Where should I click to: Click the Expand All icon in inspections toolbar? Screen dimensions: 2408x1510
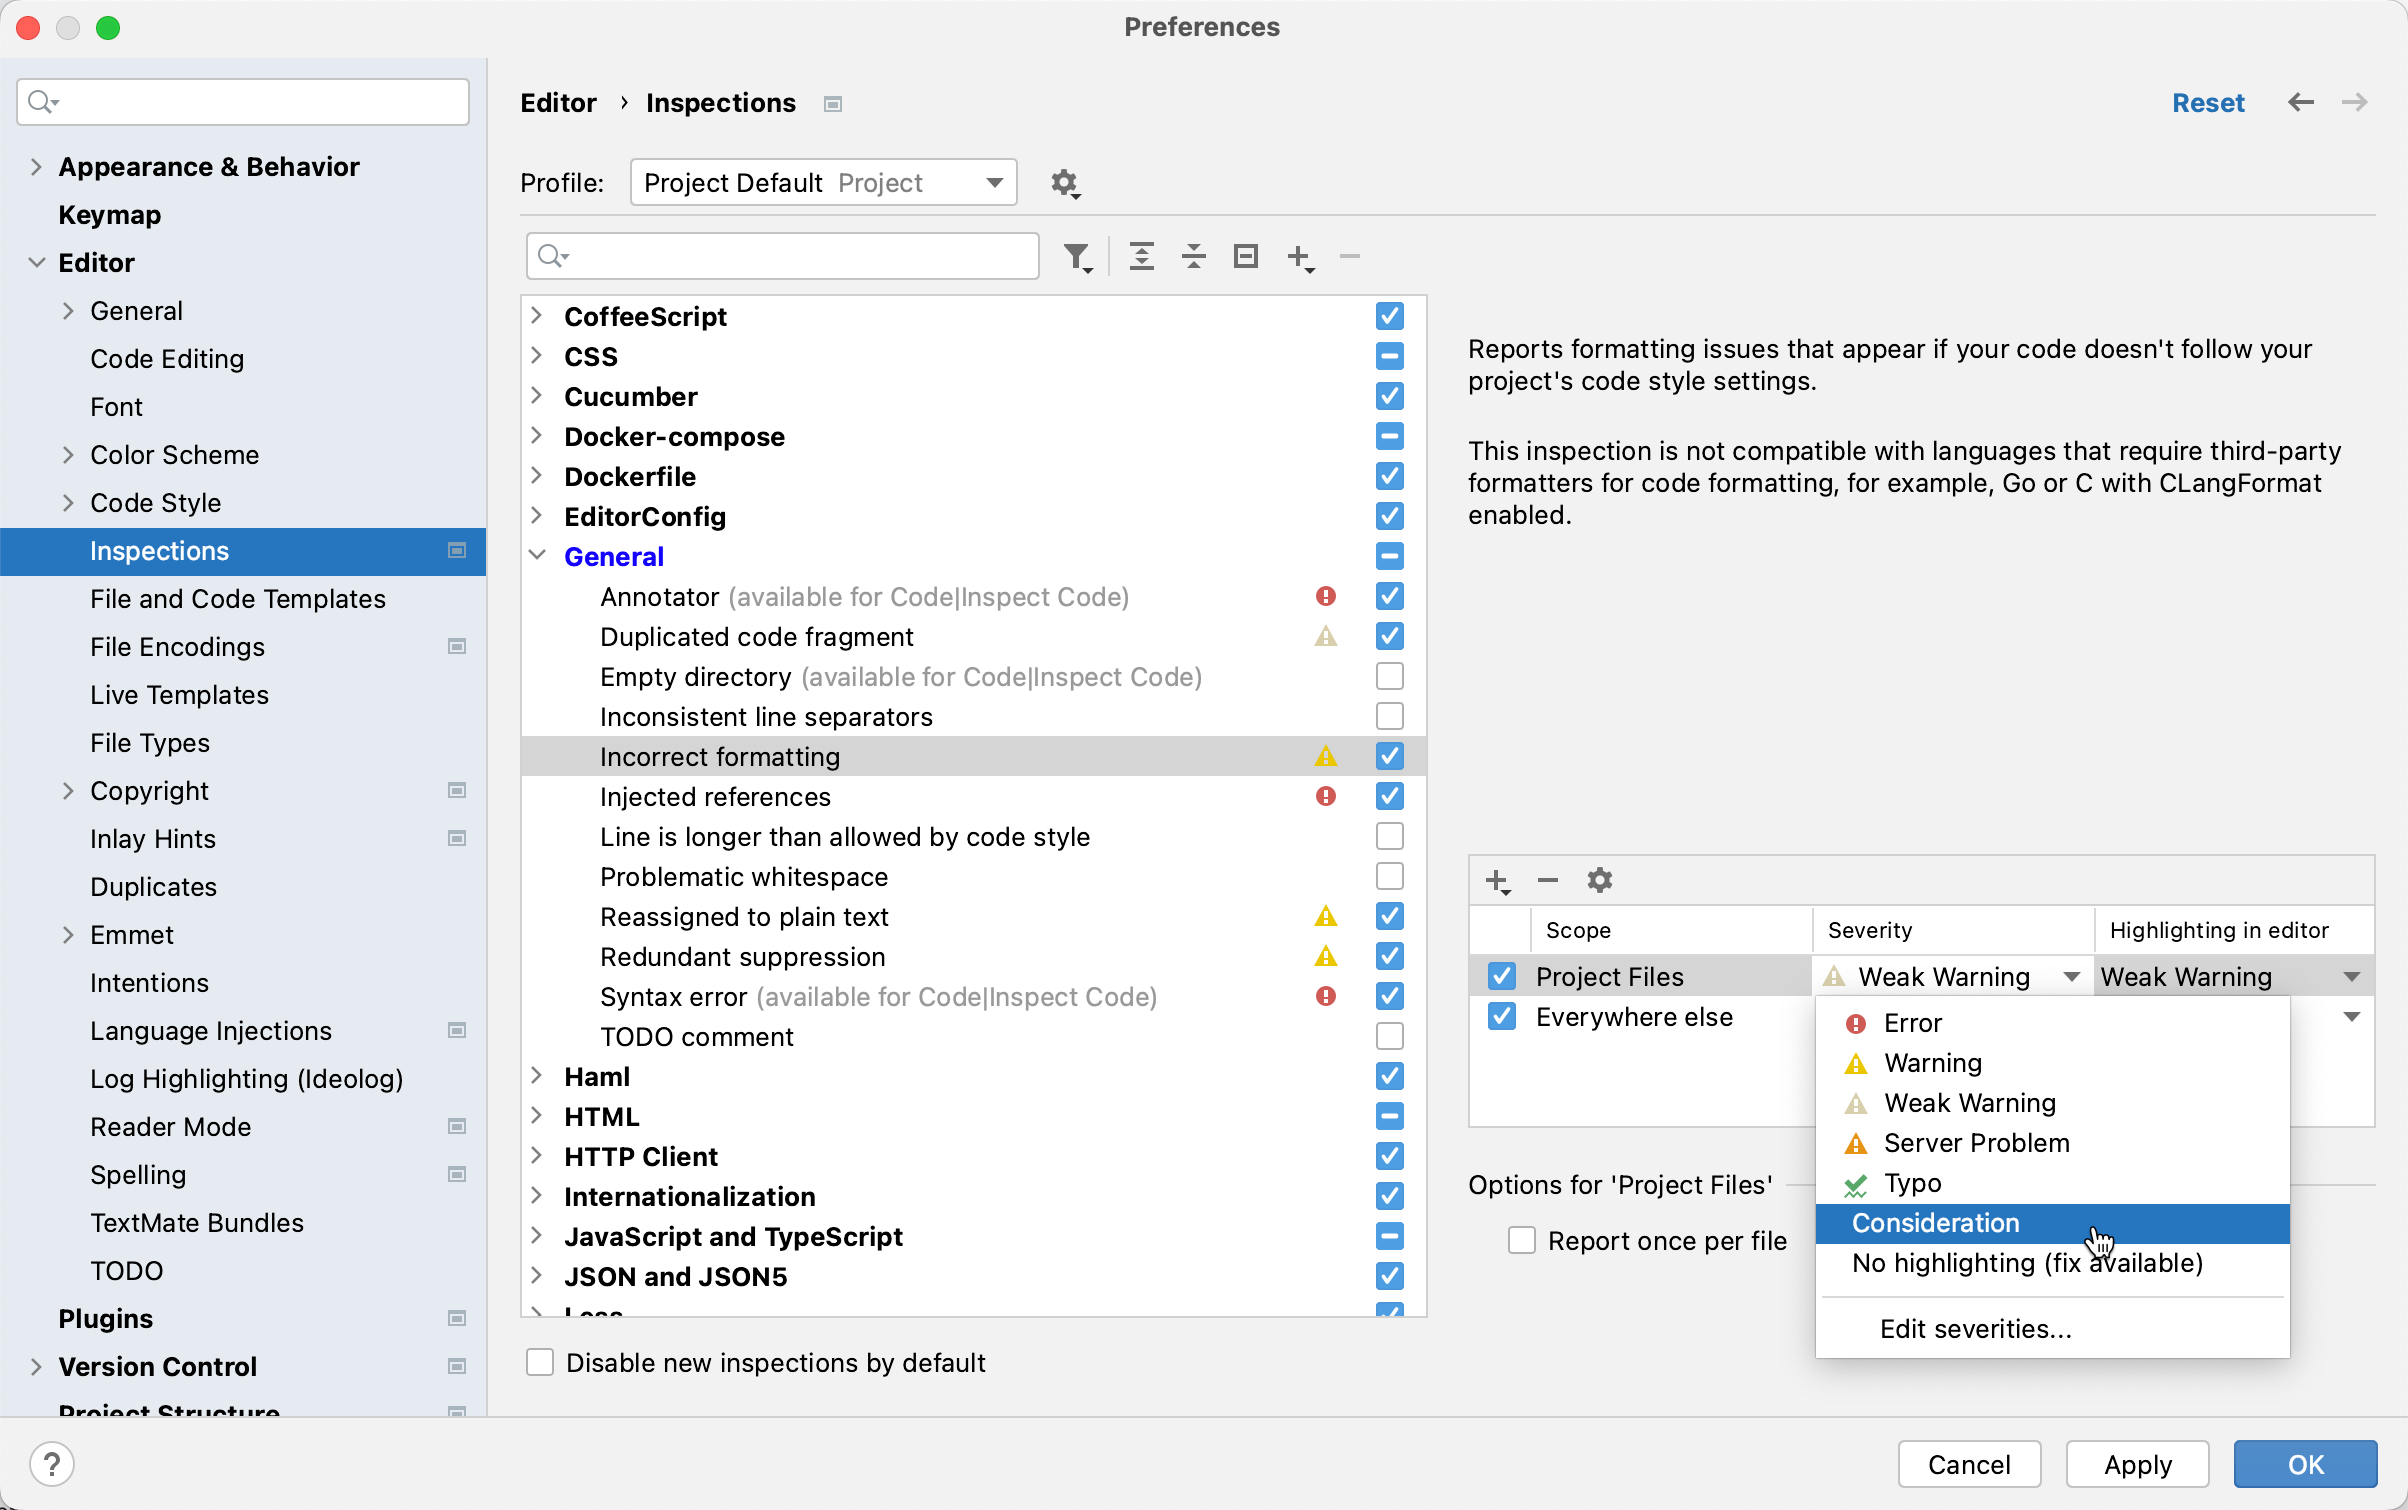[1141, 257]
